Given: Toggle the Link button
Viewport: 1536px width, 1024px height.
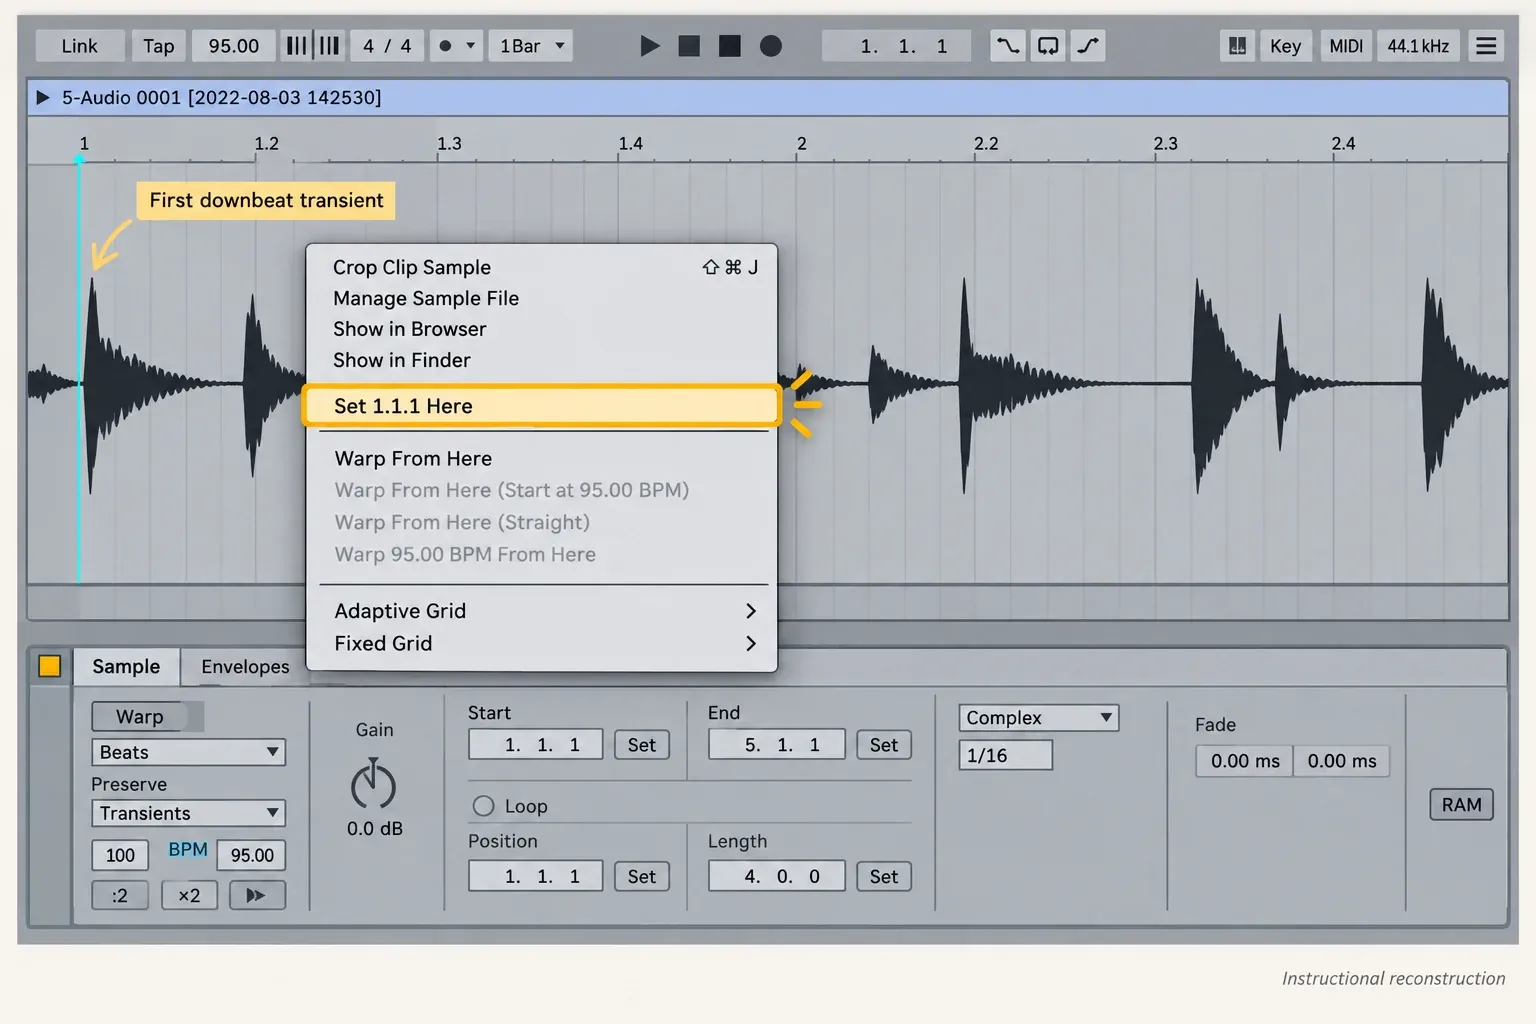Looking at the screenshot, I should [x=80, y=46].
